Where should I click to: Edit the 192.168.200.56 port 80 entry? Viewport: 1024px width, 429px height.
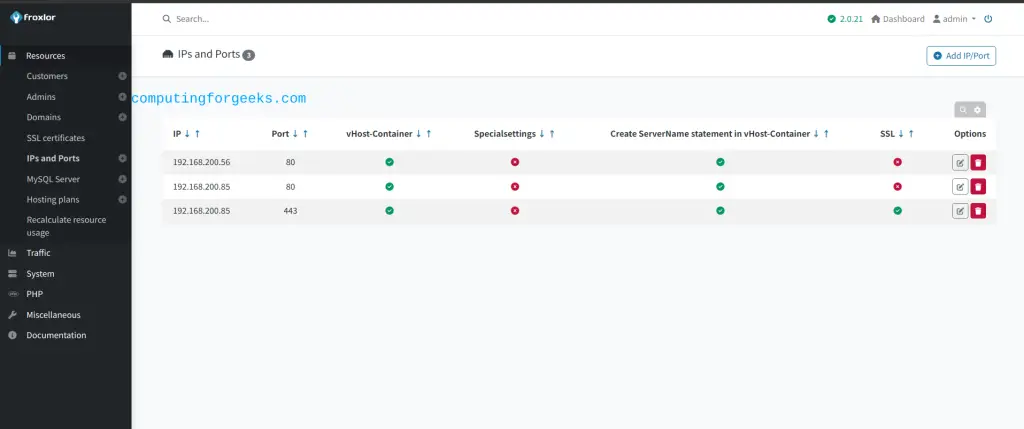[x=960, y=163]
